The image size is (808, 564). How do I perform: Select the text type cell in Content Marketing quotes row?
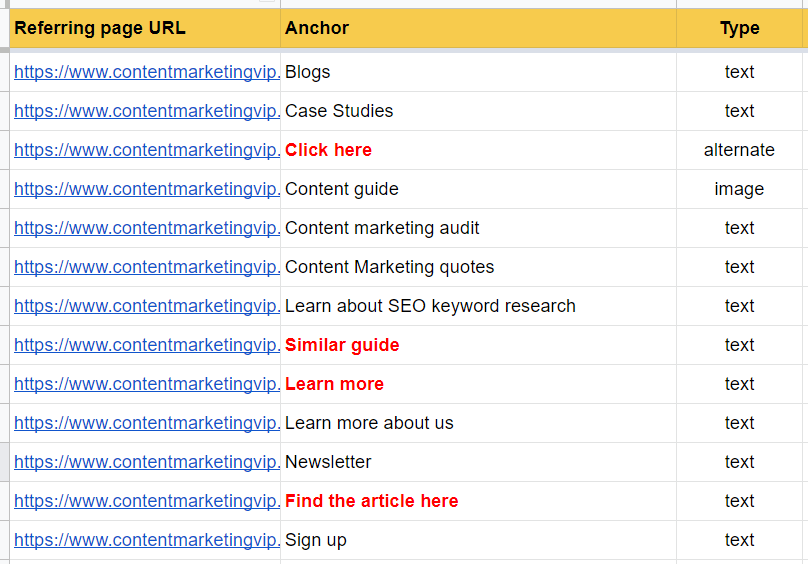pos(739,267)
